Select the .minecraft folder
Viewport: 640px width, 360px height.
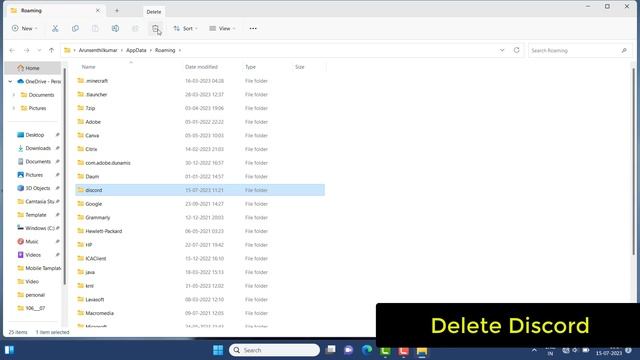[96, 81]
